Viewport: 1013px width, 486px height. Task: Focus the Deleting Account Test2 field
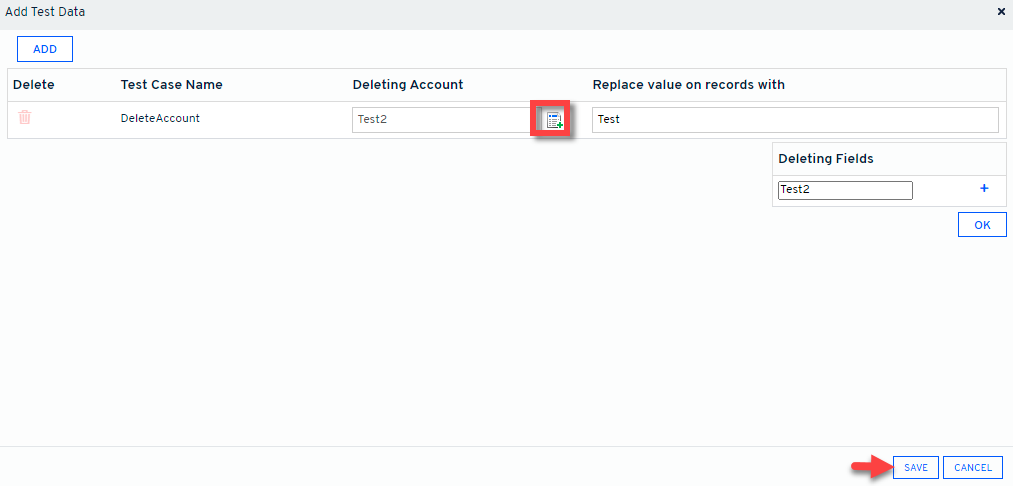pos(440,120)
